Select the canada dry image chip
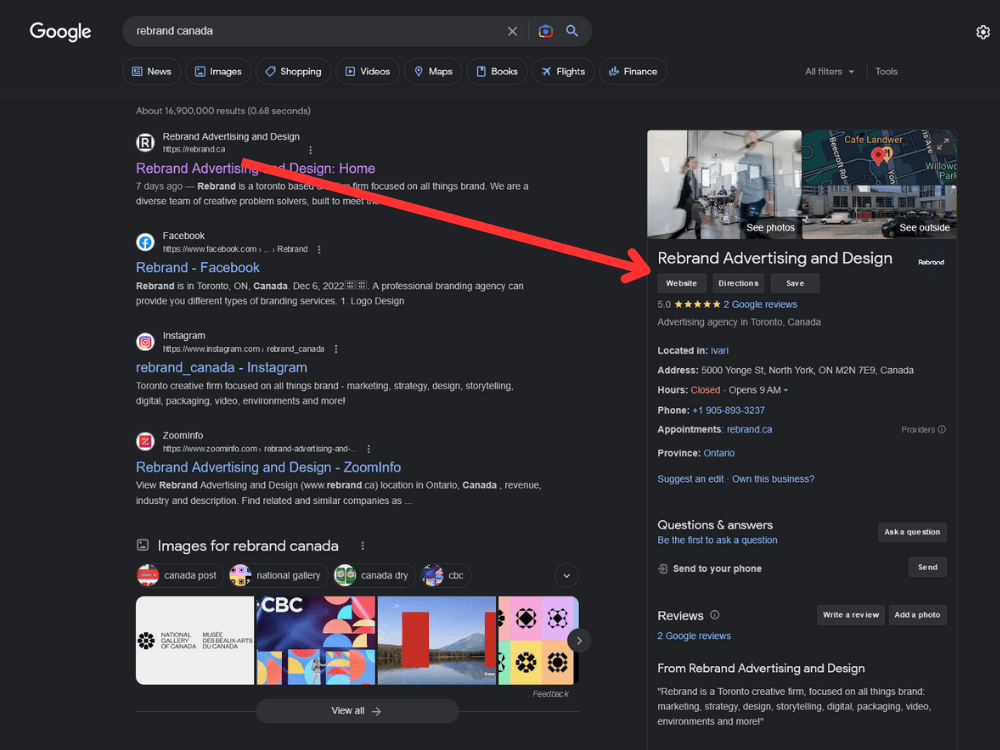 coord(374,576)
